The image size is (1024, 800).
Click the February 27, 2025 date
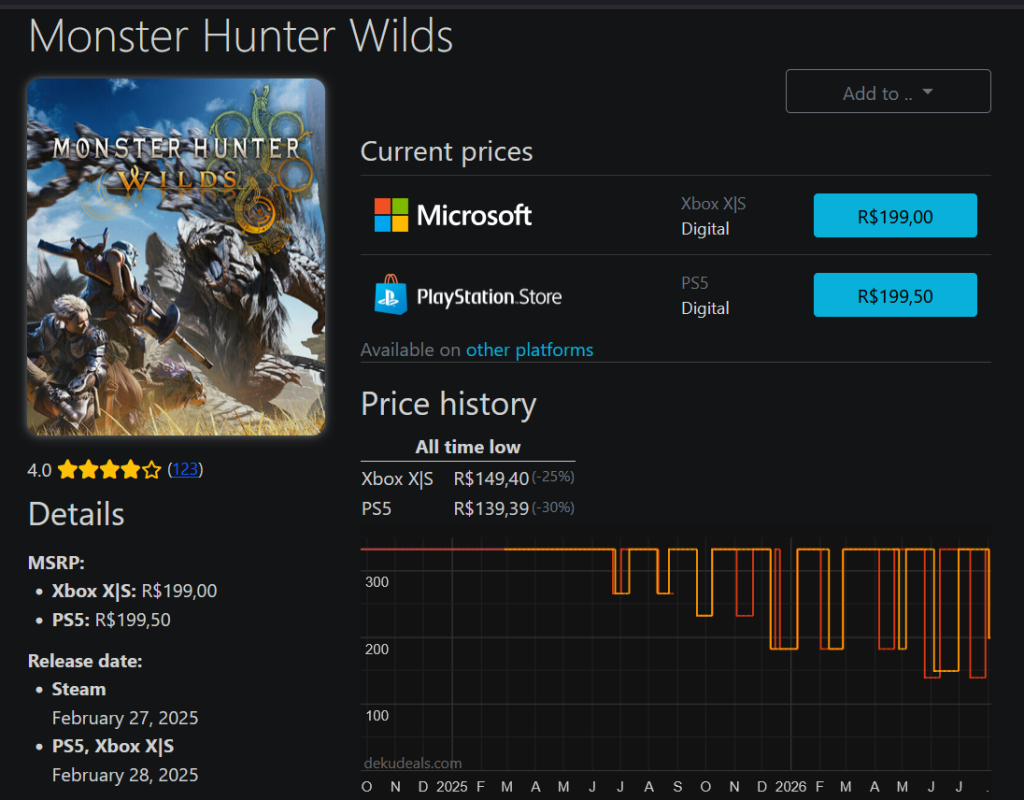[125, 718]
